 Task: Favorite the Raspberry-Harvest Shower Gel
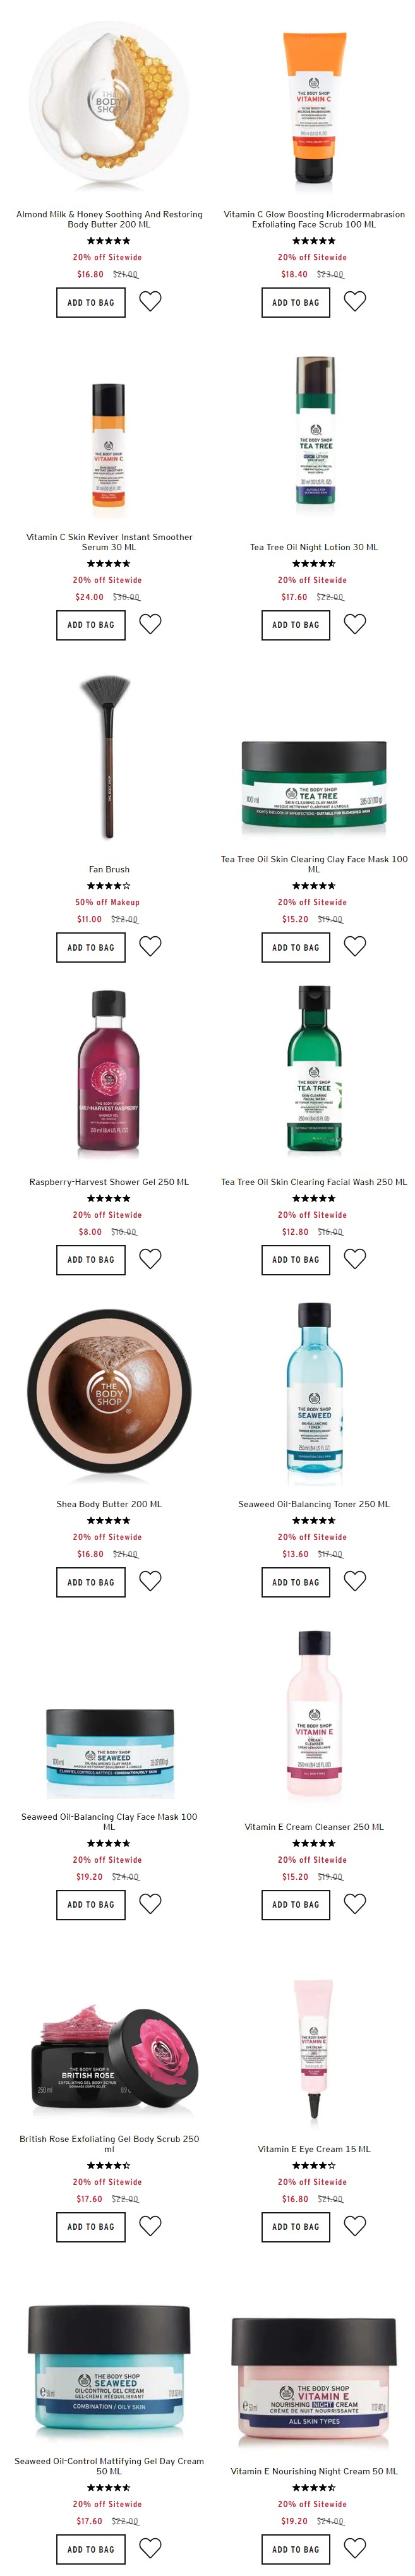click(x=150, y=1259)
